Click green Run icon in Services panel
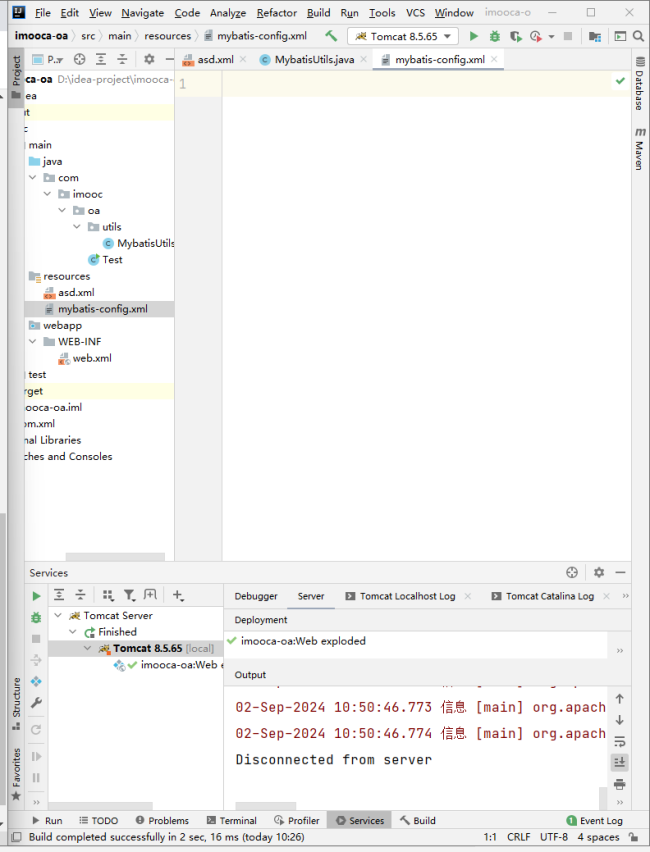Image resolution: width=650 pixels, height=852 pixels. pos(36,596)
